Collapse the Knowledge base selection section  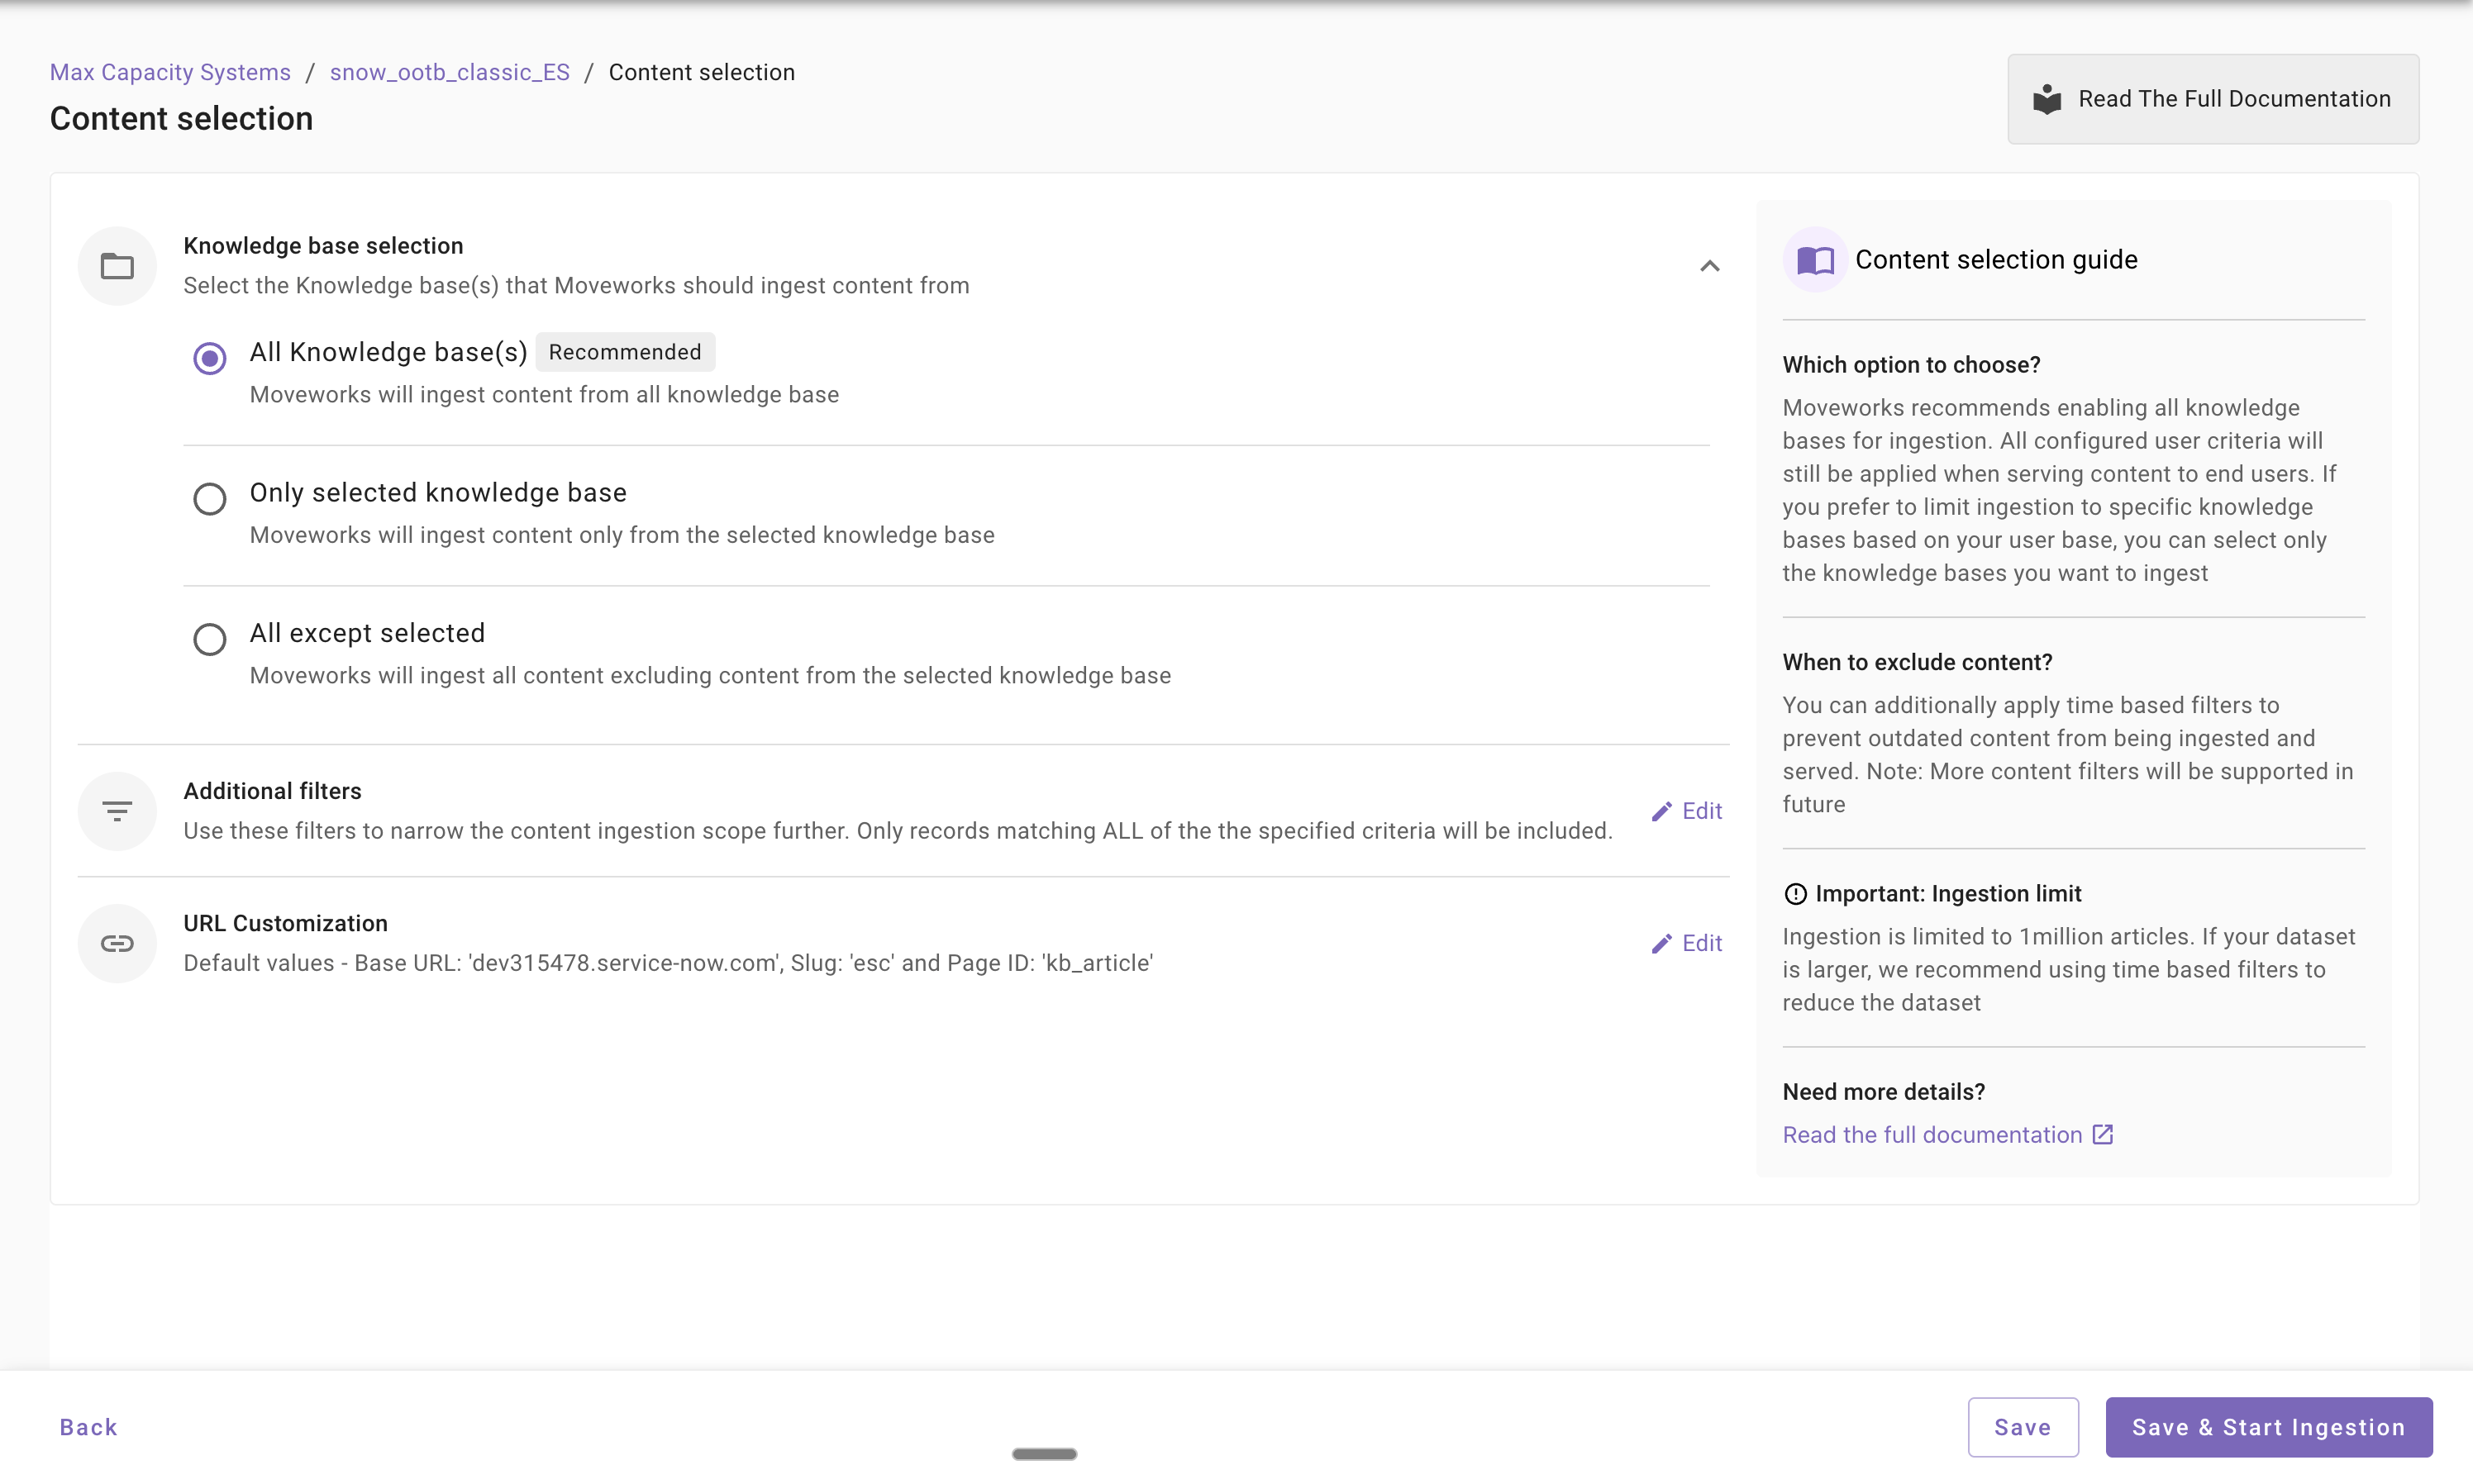click(x=1709, y=266)
